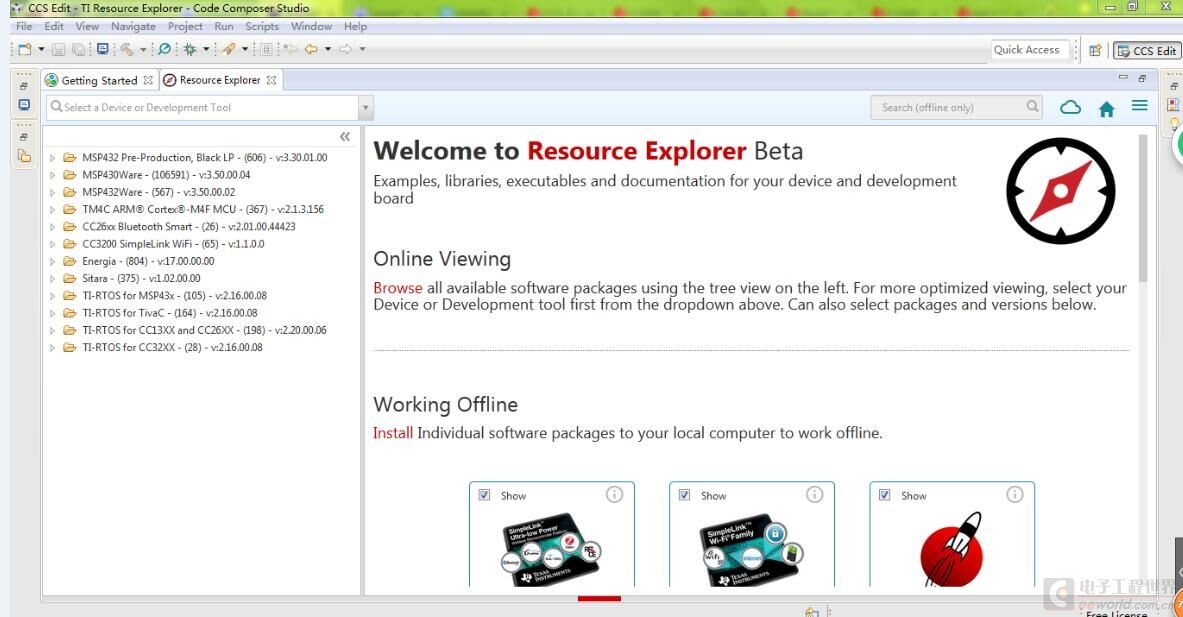
Task: Open the Window menu
Action: pos(312,26)
